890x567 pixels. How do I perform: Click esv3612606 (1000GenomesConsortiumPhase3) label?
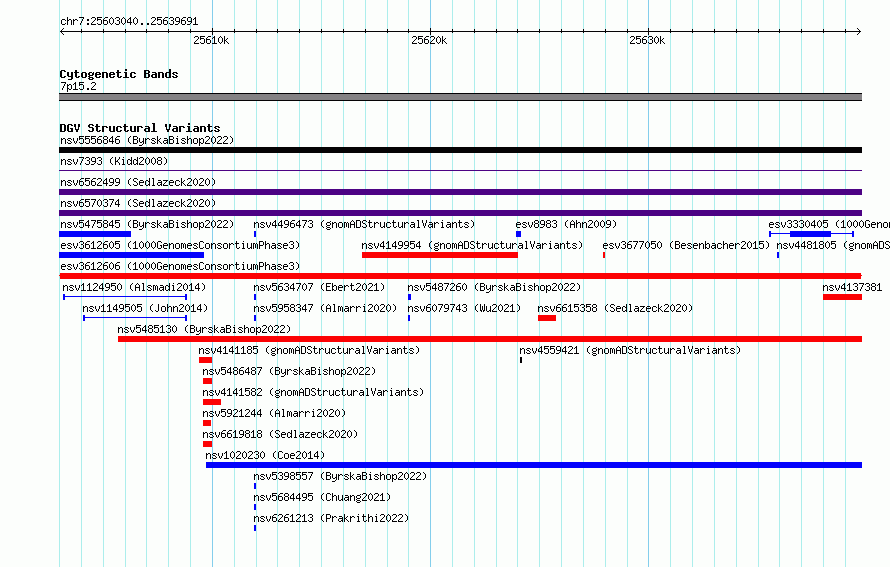pyautogui.click(x=180, y=266)
